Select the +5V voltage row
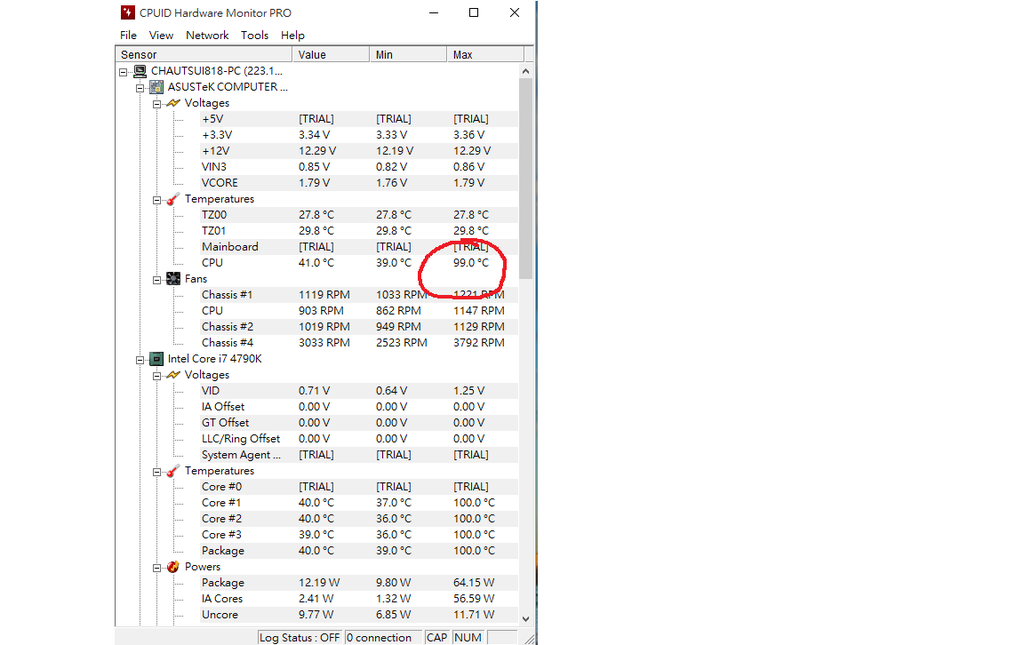 359,119
